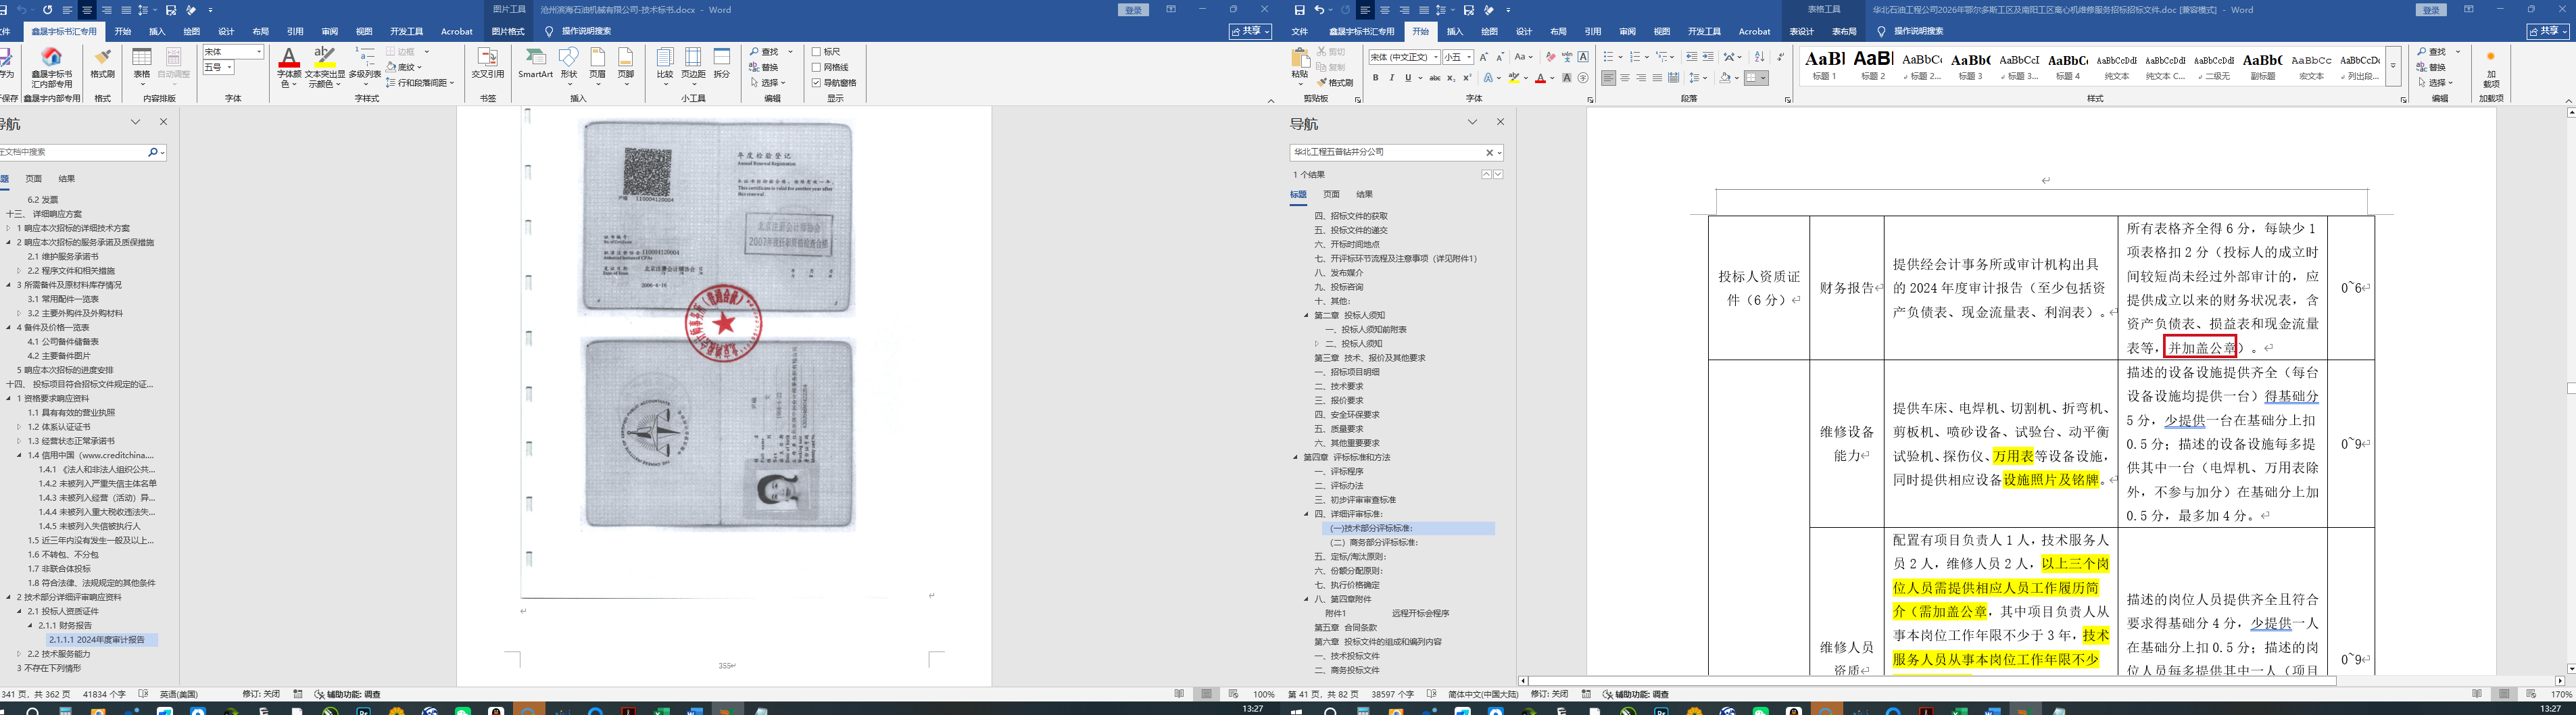Expand '2.2 技术服务能力' in left navigation

coord(19,654)
